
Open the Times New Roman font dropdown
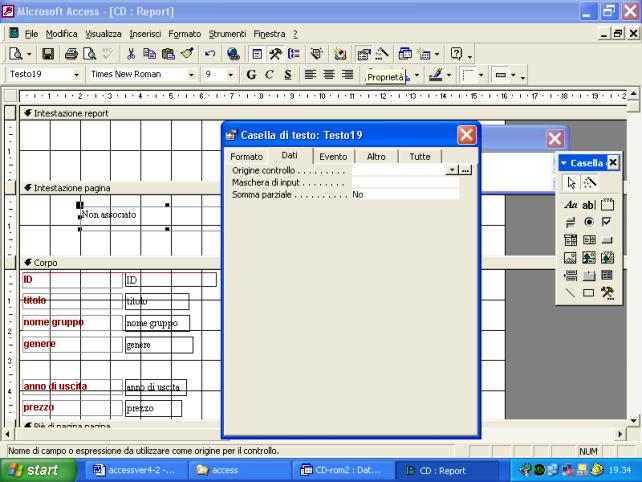point(191,75)
